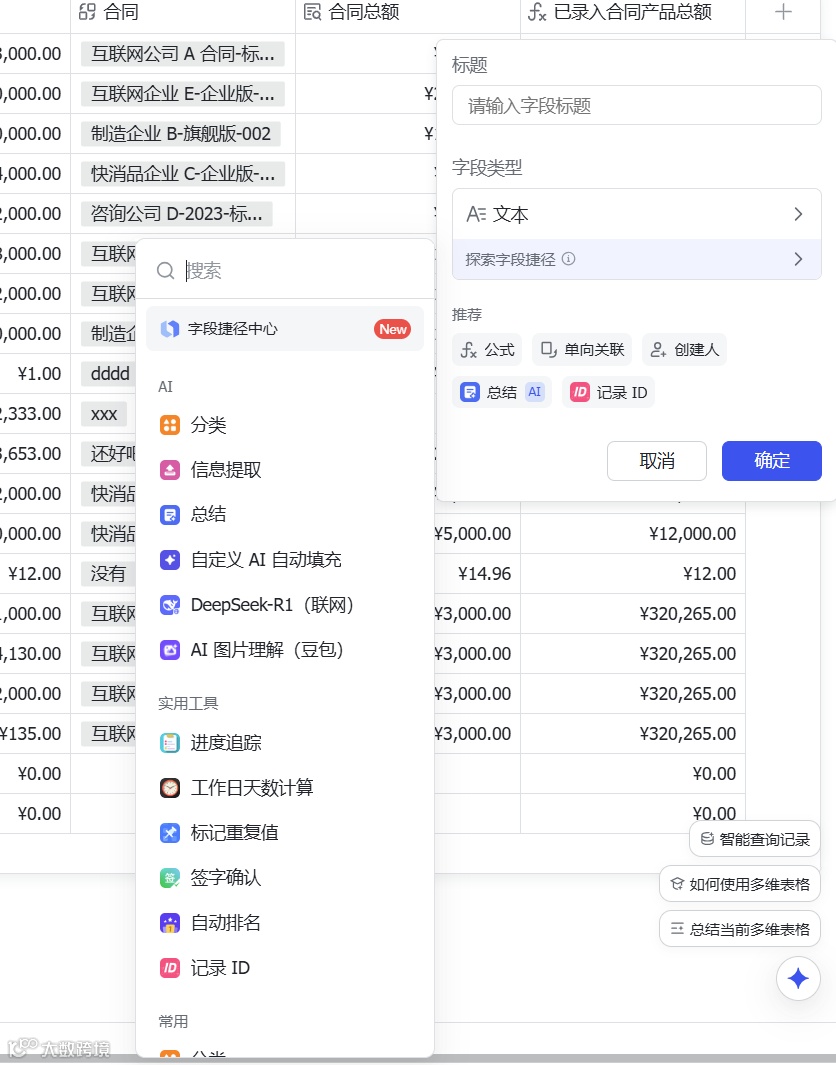Click the 标记重复值 icon
The height and width of the screenshot is (1065, 836).
click(x=170, y=833)
